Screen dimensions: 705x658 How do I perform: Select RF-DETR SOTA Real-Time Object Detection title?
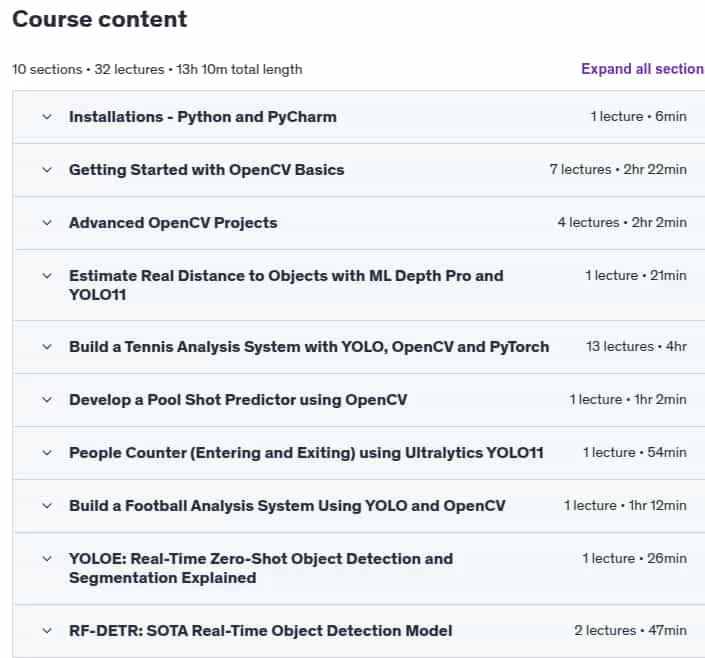(x=260, y=631)
